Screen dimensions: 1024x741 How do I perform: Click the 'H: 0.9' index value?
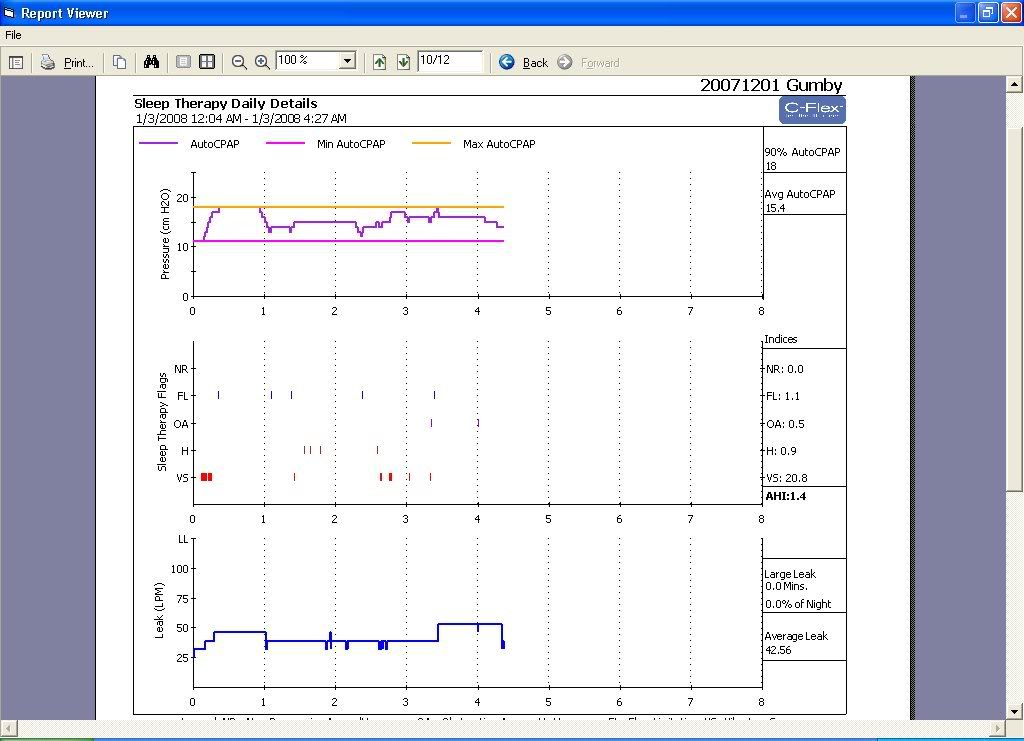coord(781,451)
